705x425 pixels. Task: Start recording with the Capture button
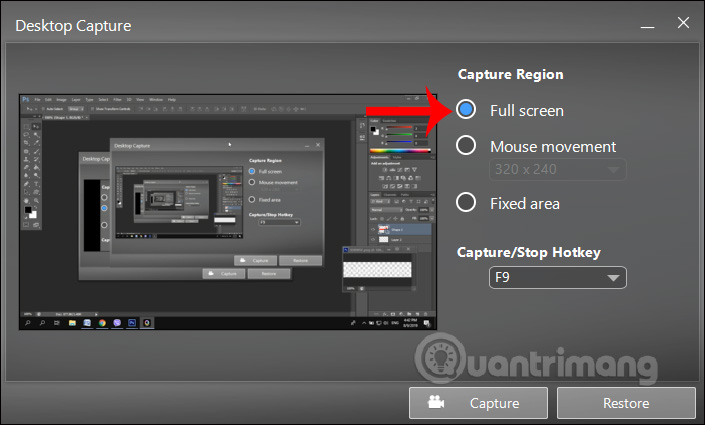pos(478,403)
